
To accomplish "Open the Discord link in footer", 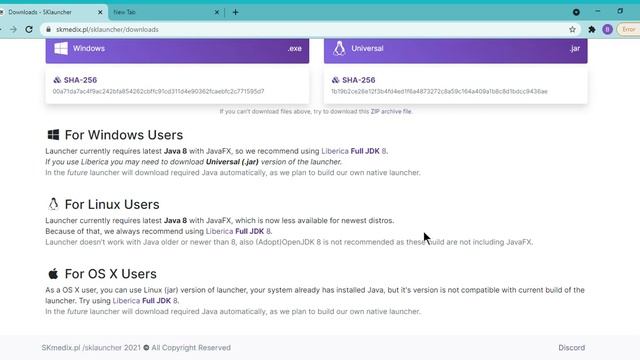I will coord(571,348).
